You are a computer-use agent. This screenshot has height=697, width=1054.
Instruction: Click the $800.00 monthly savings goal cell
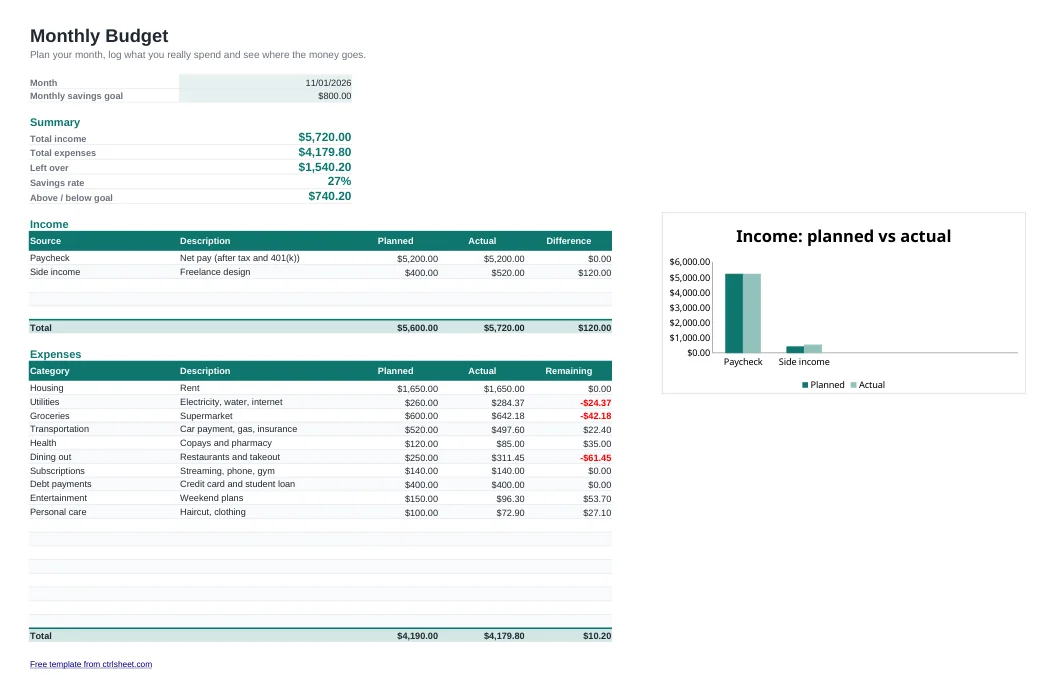266,95
